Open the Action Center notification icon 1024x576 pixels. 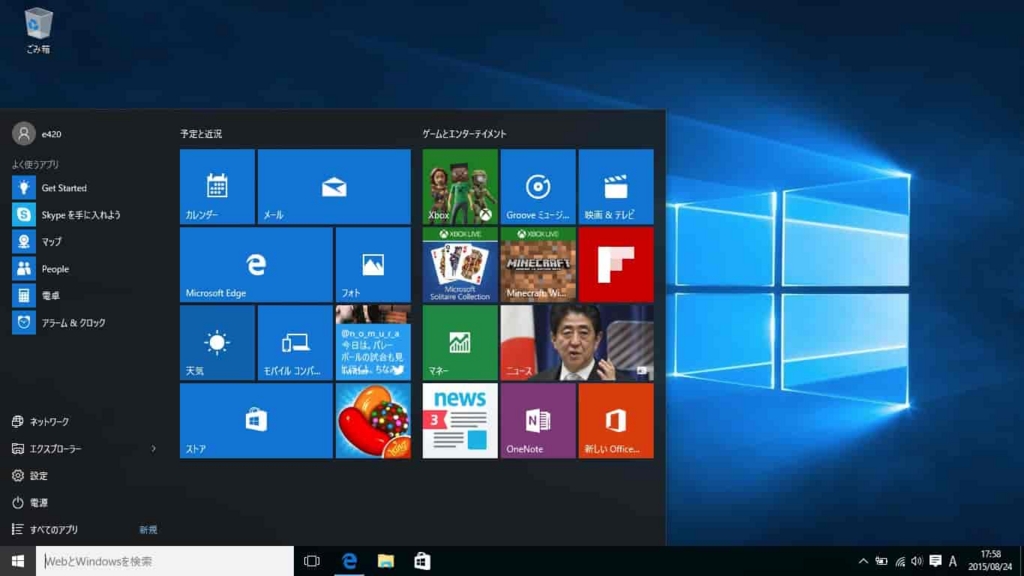(x=935, y=561)
